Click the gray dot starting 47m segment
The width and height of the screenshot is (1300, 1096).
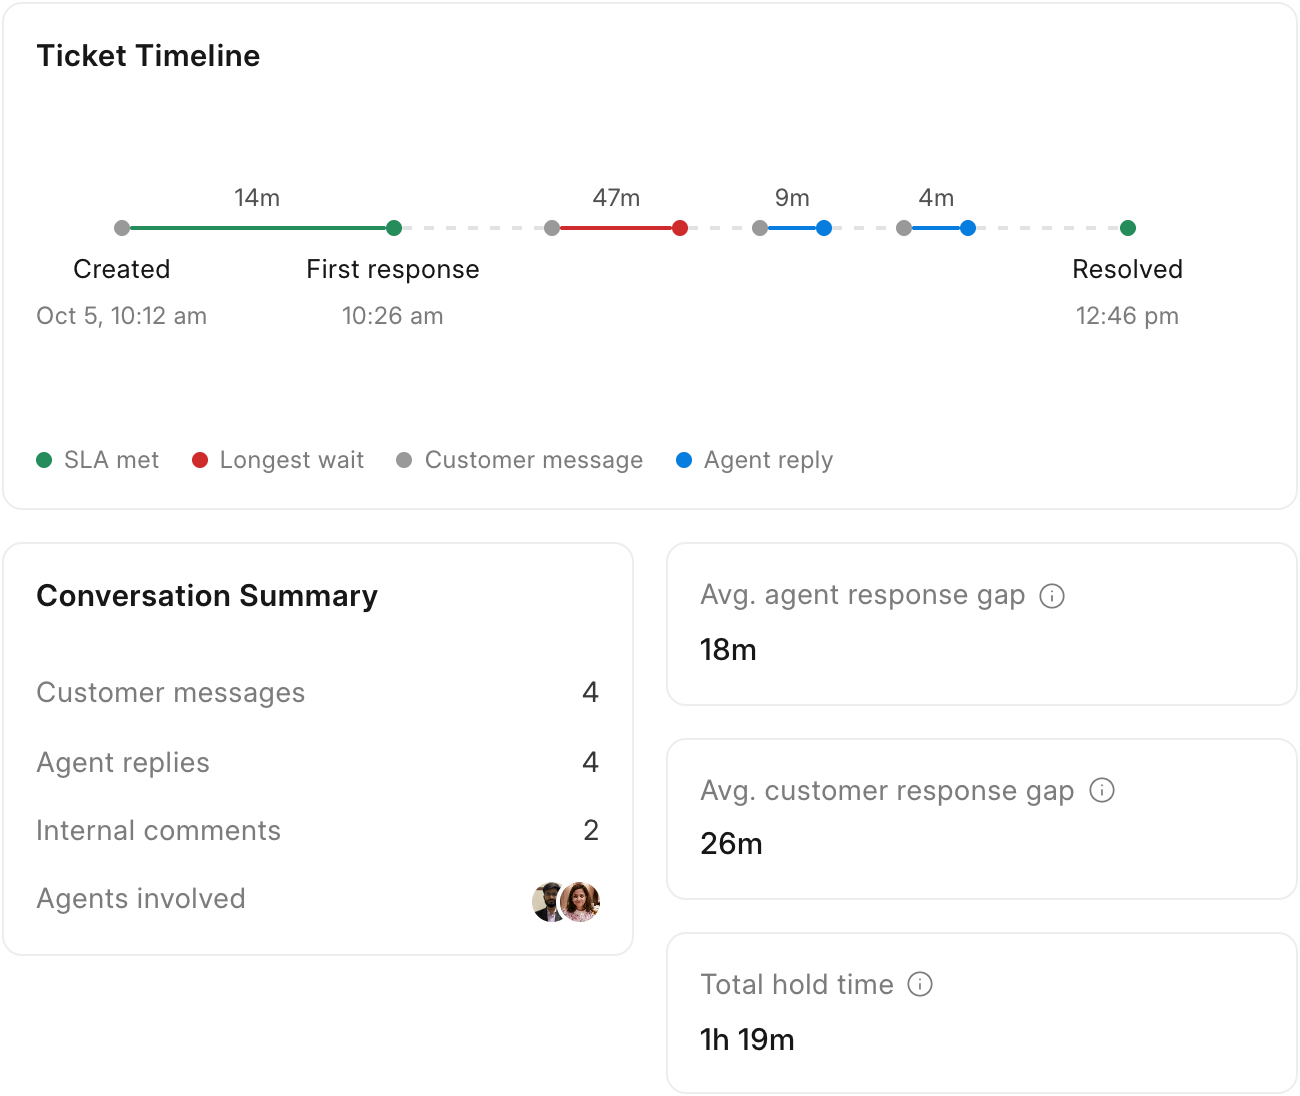(552, 228)
